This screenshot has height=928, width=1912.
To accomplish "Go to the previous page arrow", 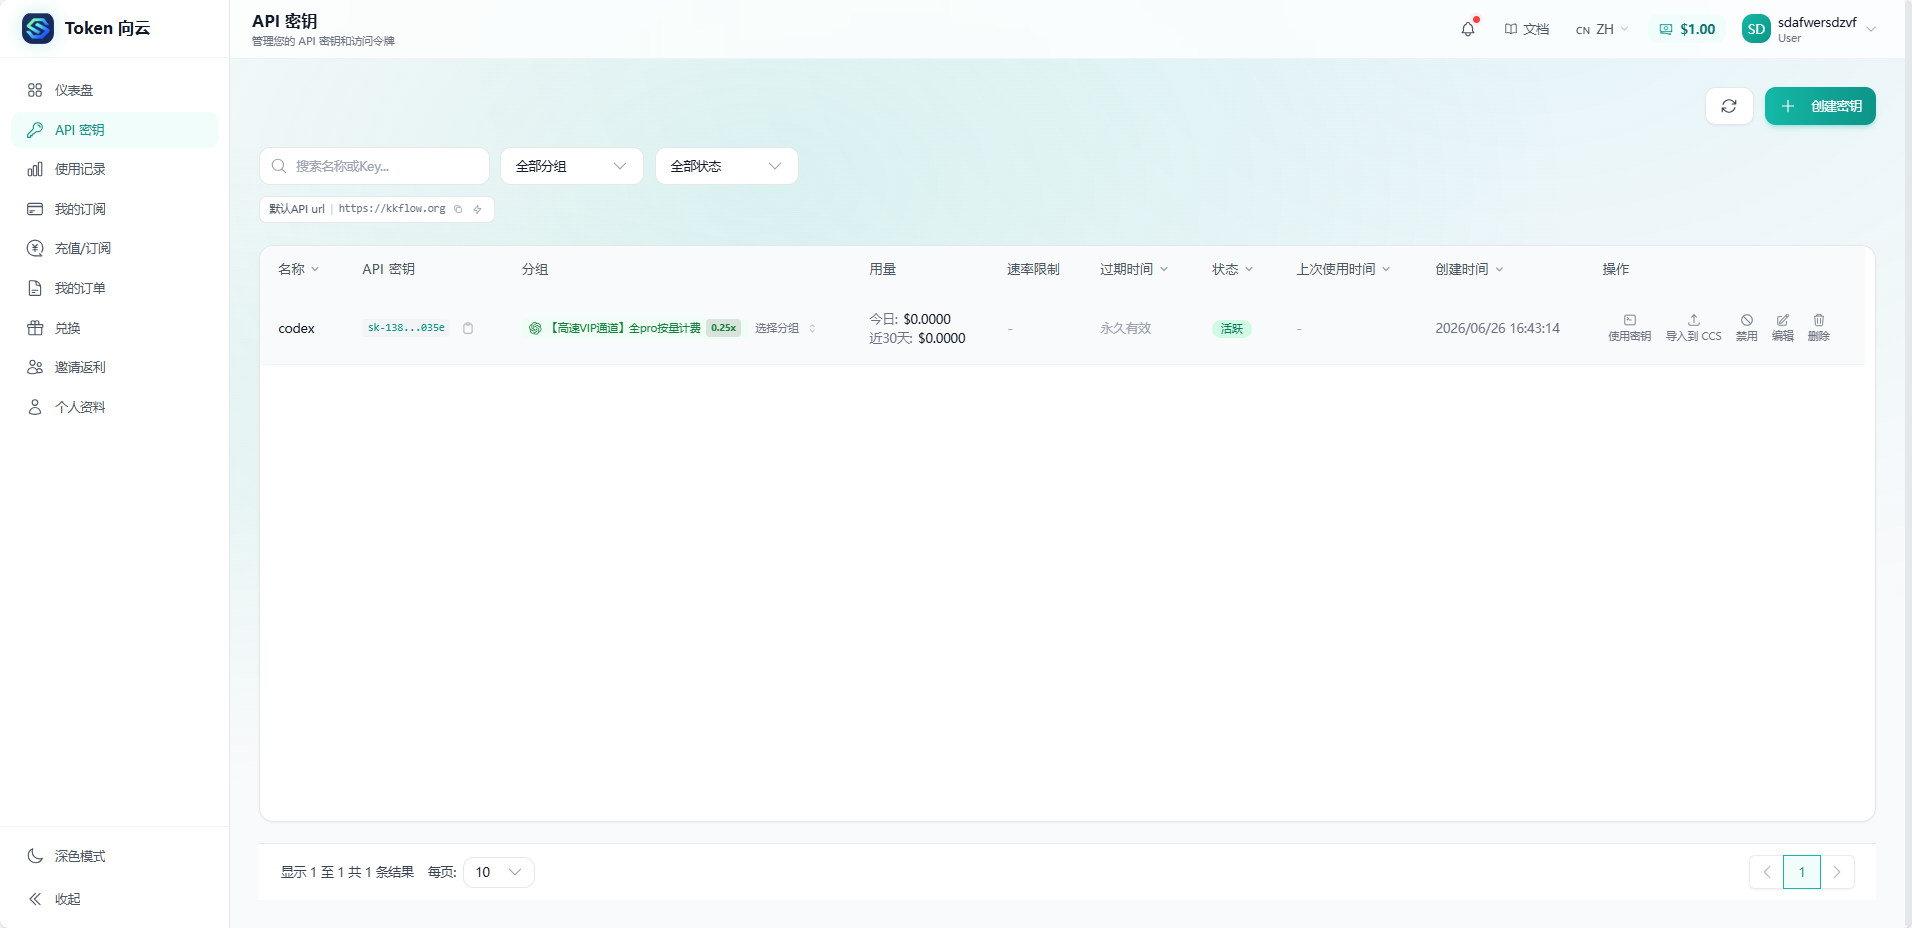I will [x=1766, y=872].
